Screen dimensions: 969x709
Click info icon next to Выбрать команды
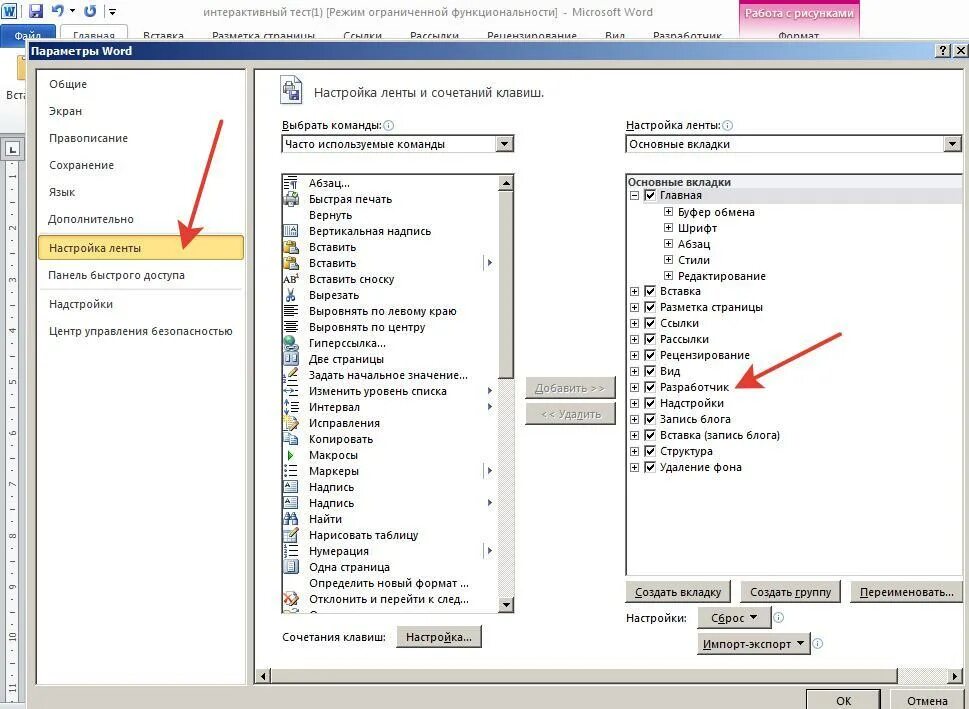click(389, 125)
